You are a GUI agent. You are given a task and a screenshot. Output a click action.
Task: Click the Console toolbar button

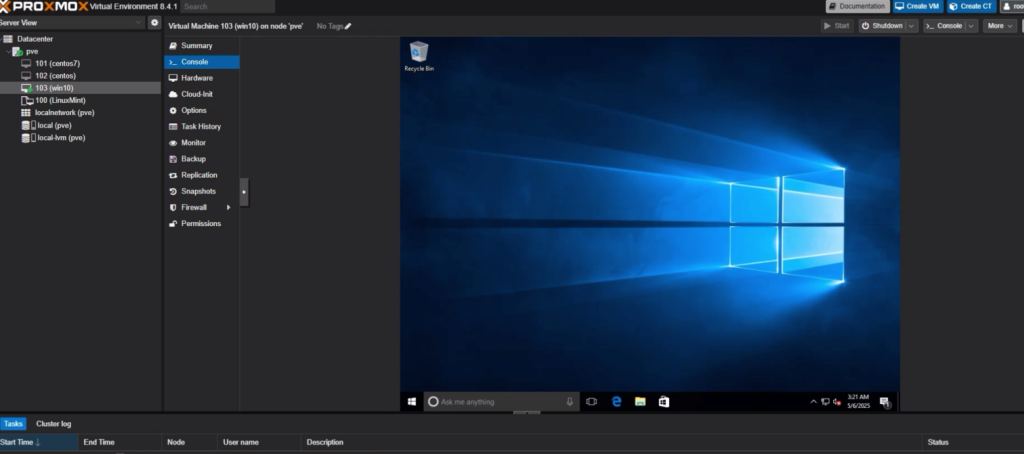(x=944, y=26)
